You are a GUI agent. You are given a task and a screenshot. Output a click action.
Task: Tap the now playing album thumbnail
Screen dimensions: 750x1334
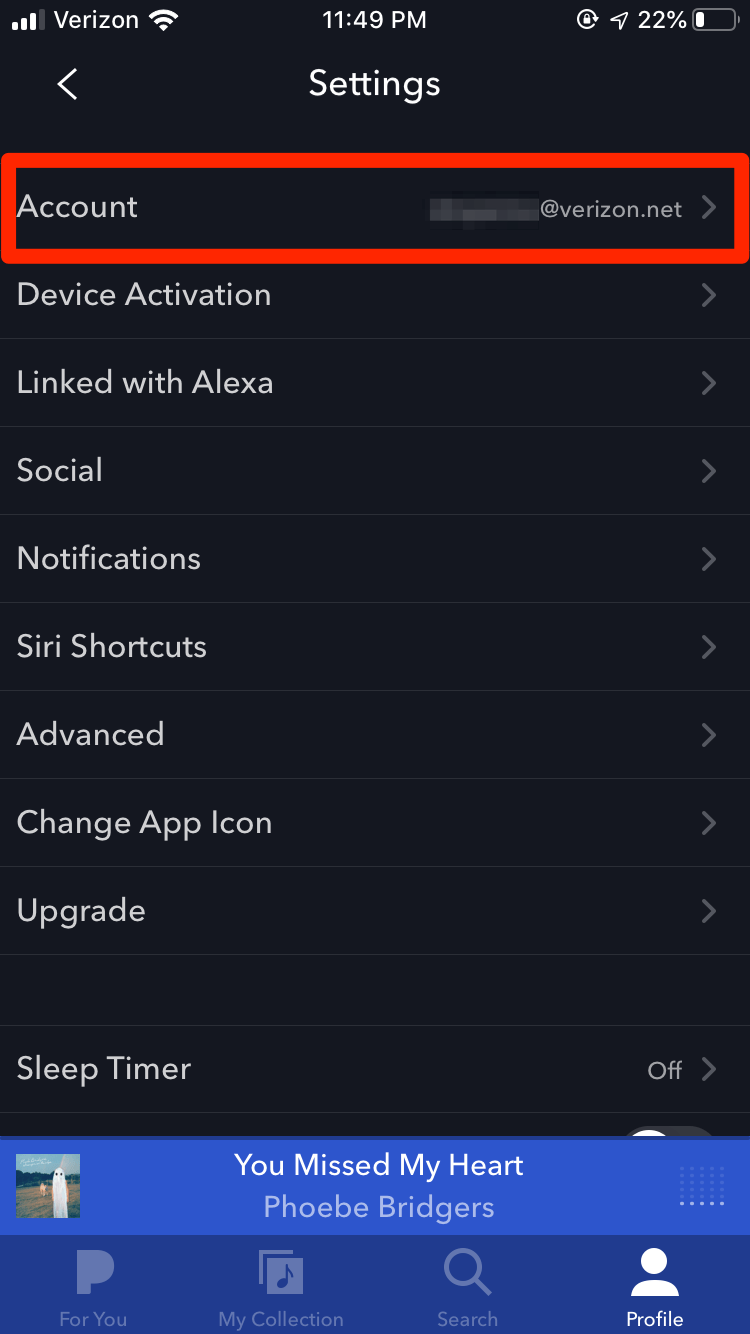[48, 1186]
